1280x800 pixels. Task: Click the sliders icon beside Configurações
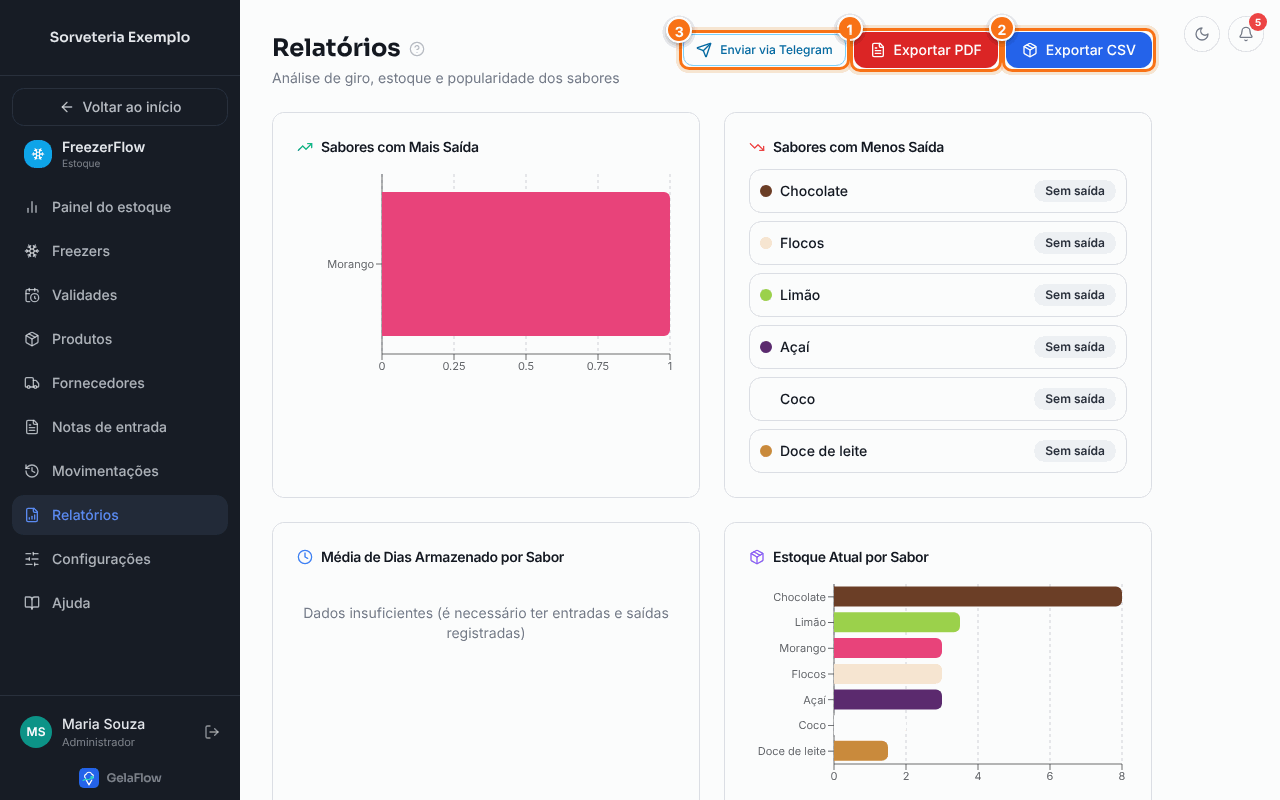click(32, 559)
